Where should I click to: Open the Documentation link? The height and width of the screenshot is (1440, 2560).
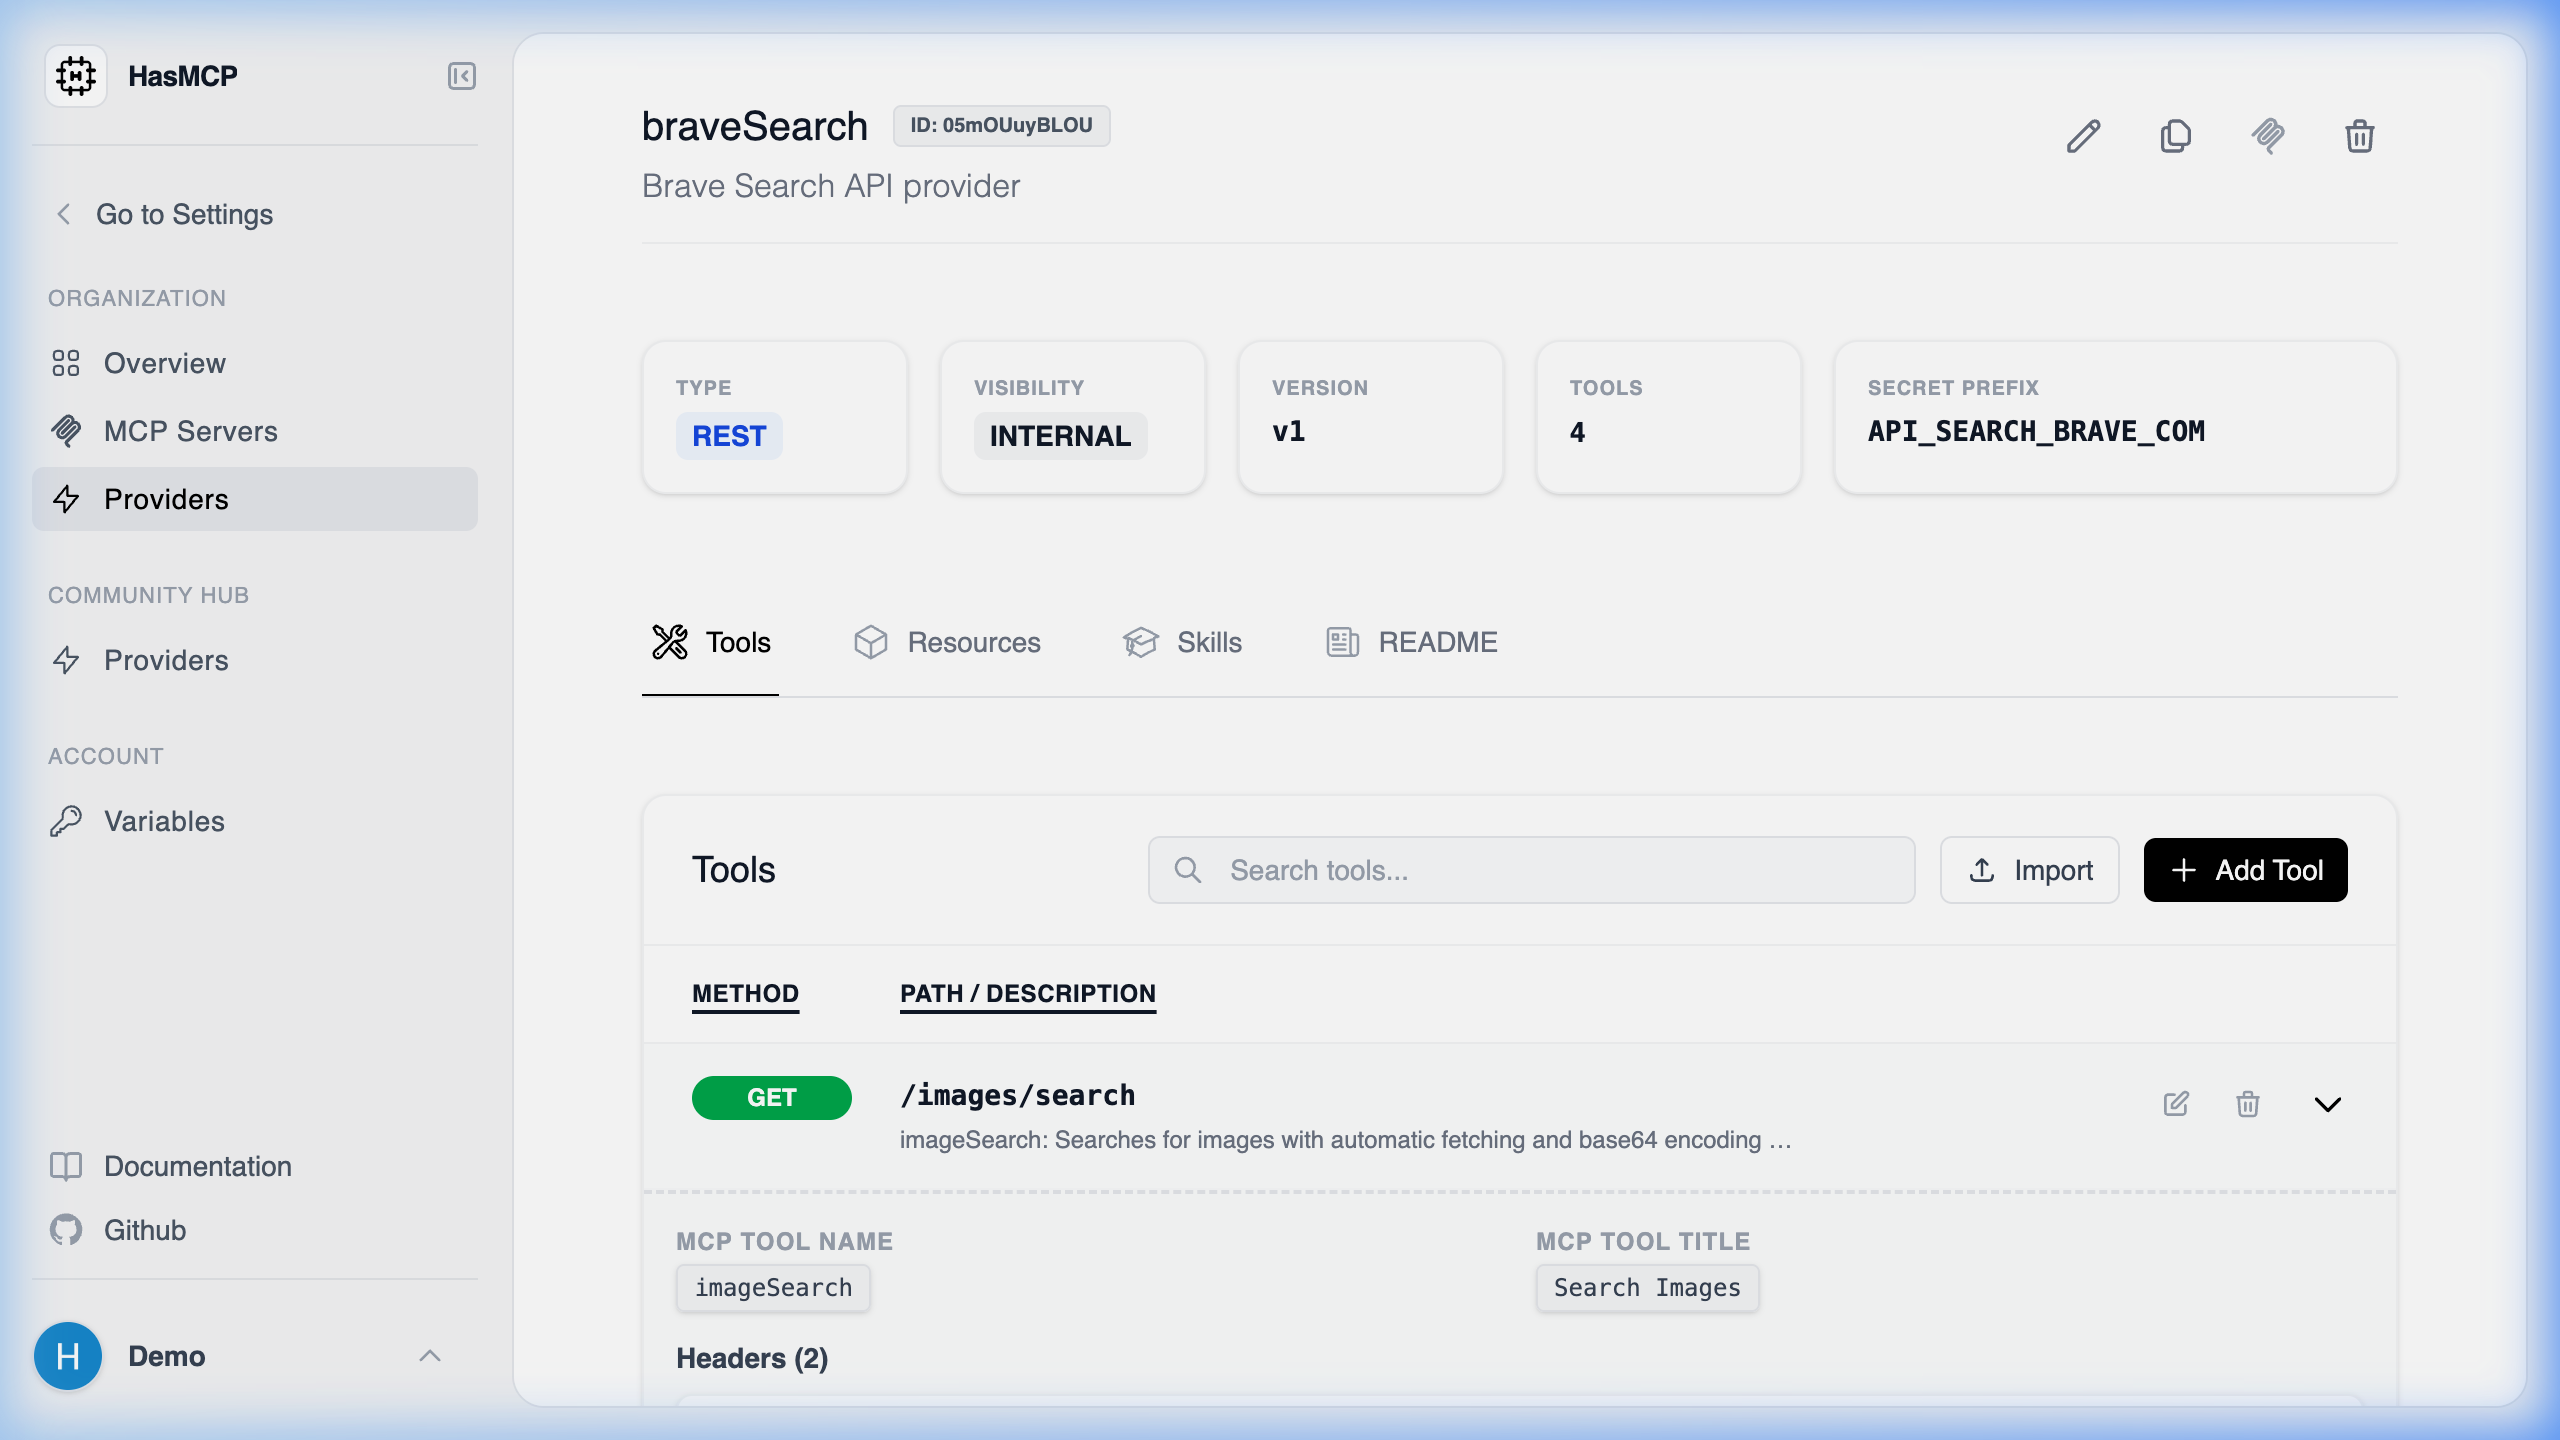[x=197, y=1166]
